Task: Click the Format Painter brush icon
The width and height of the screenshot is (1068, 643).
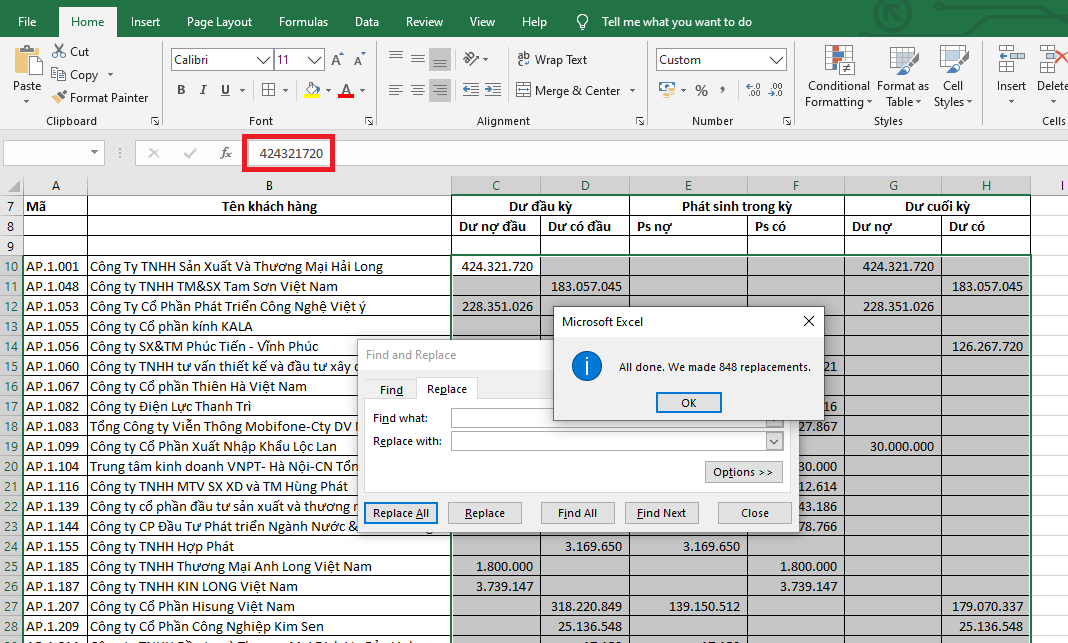Action: tap(58, 98)
